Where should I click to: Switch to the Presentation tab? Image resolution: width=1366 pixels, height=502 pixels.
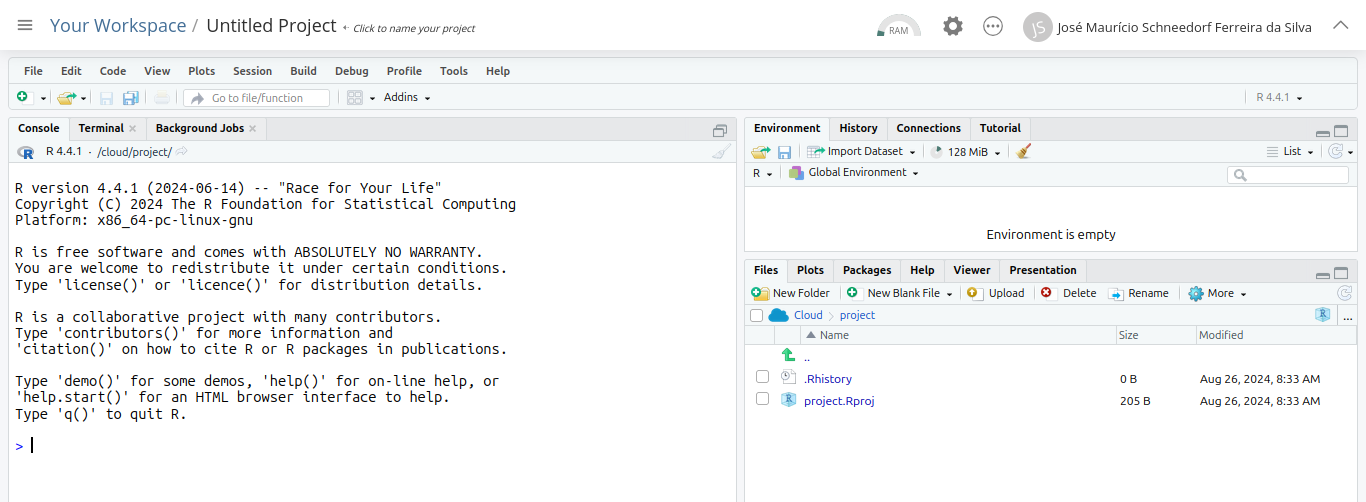tap(1043, 270)
